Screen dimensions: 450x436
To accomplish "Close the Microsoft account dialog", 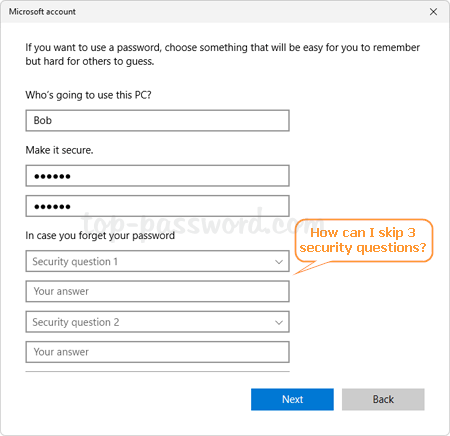I will (x=433, y=12).
